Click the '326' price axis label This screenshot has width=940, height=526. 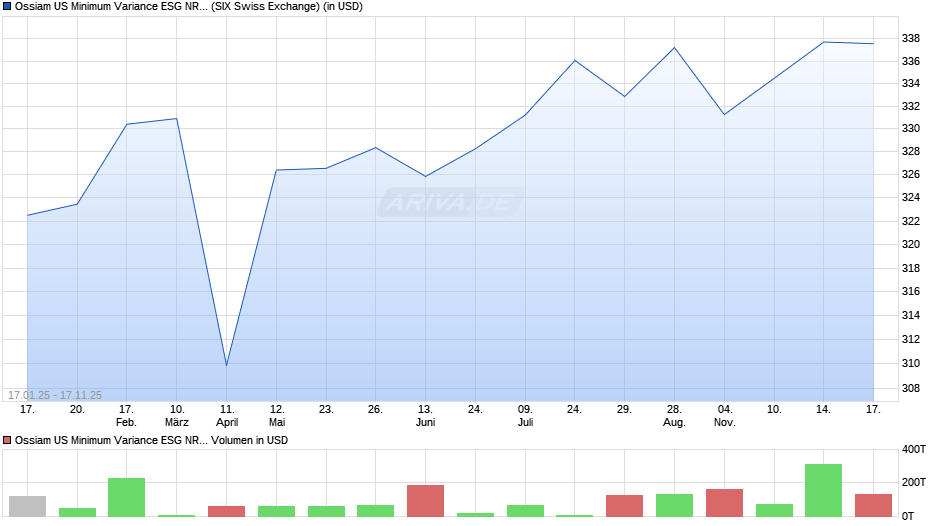pos(911,175)
